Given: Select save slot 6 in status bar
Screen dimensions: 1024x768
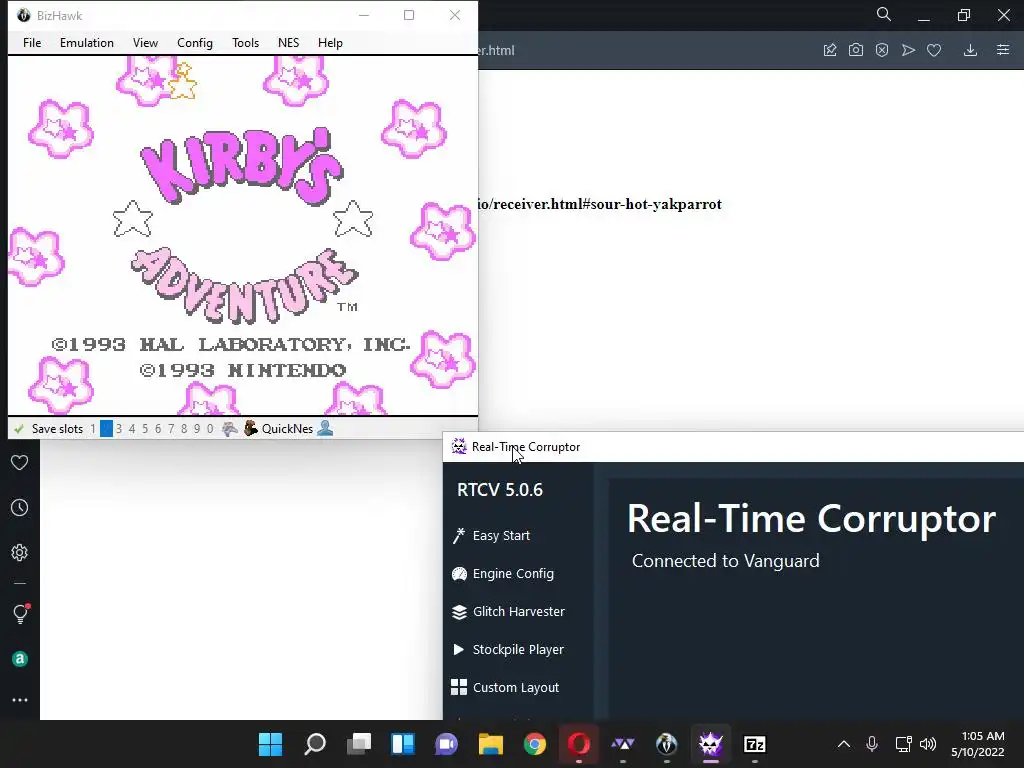Looking at the screenshot, I should [158, 429].
